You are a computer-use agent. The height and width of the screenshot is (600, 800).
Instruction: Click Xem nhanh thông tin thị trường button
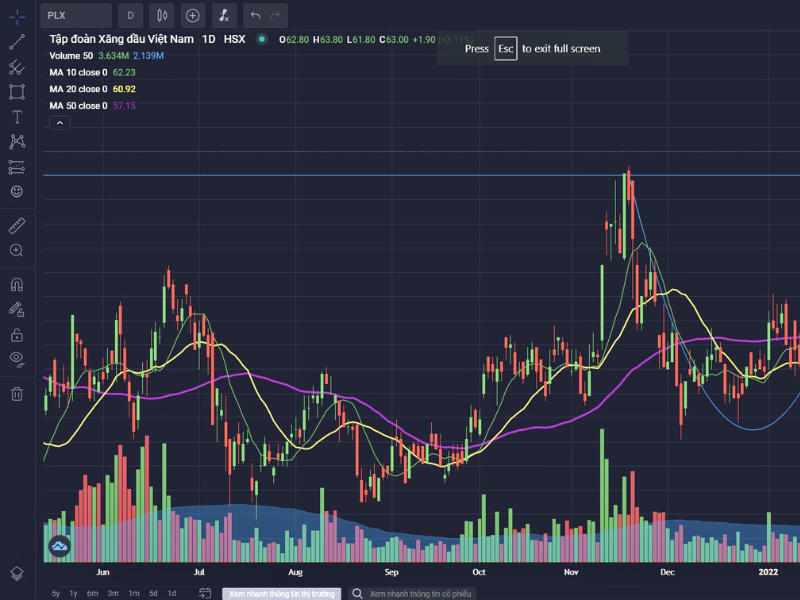click(282, 593)
